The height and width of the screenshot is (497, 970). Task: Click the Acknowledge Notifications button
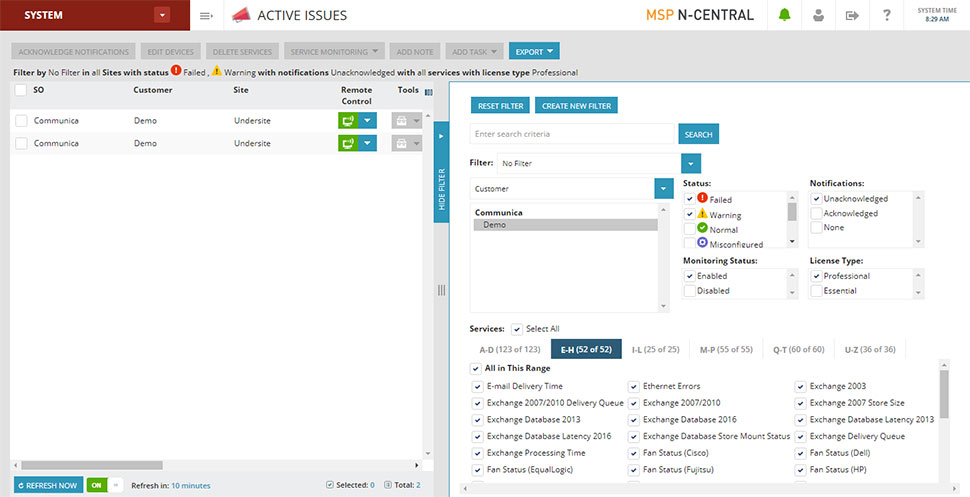coord(74,51)
